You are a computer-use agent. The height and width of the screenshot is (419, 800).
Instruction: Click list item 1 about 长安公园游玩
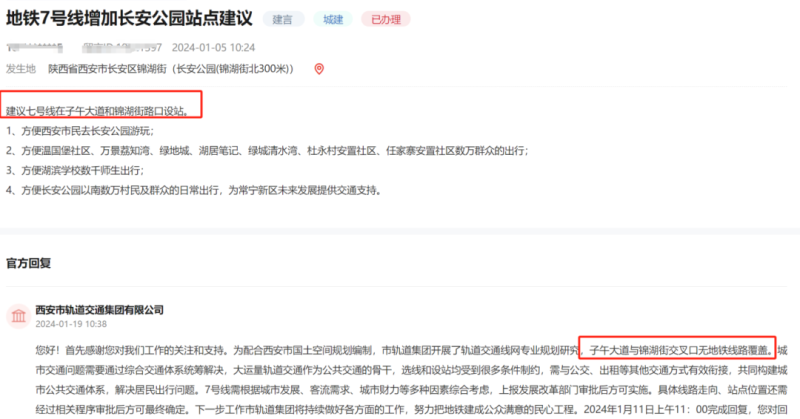click(80, 130)
